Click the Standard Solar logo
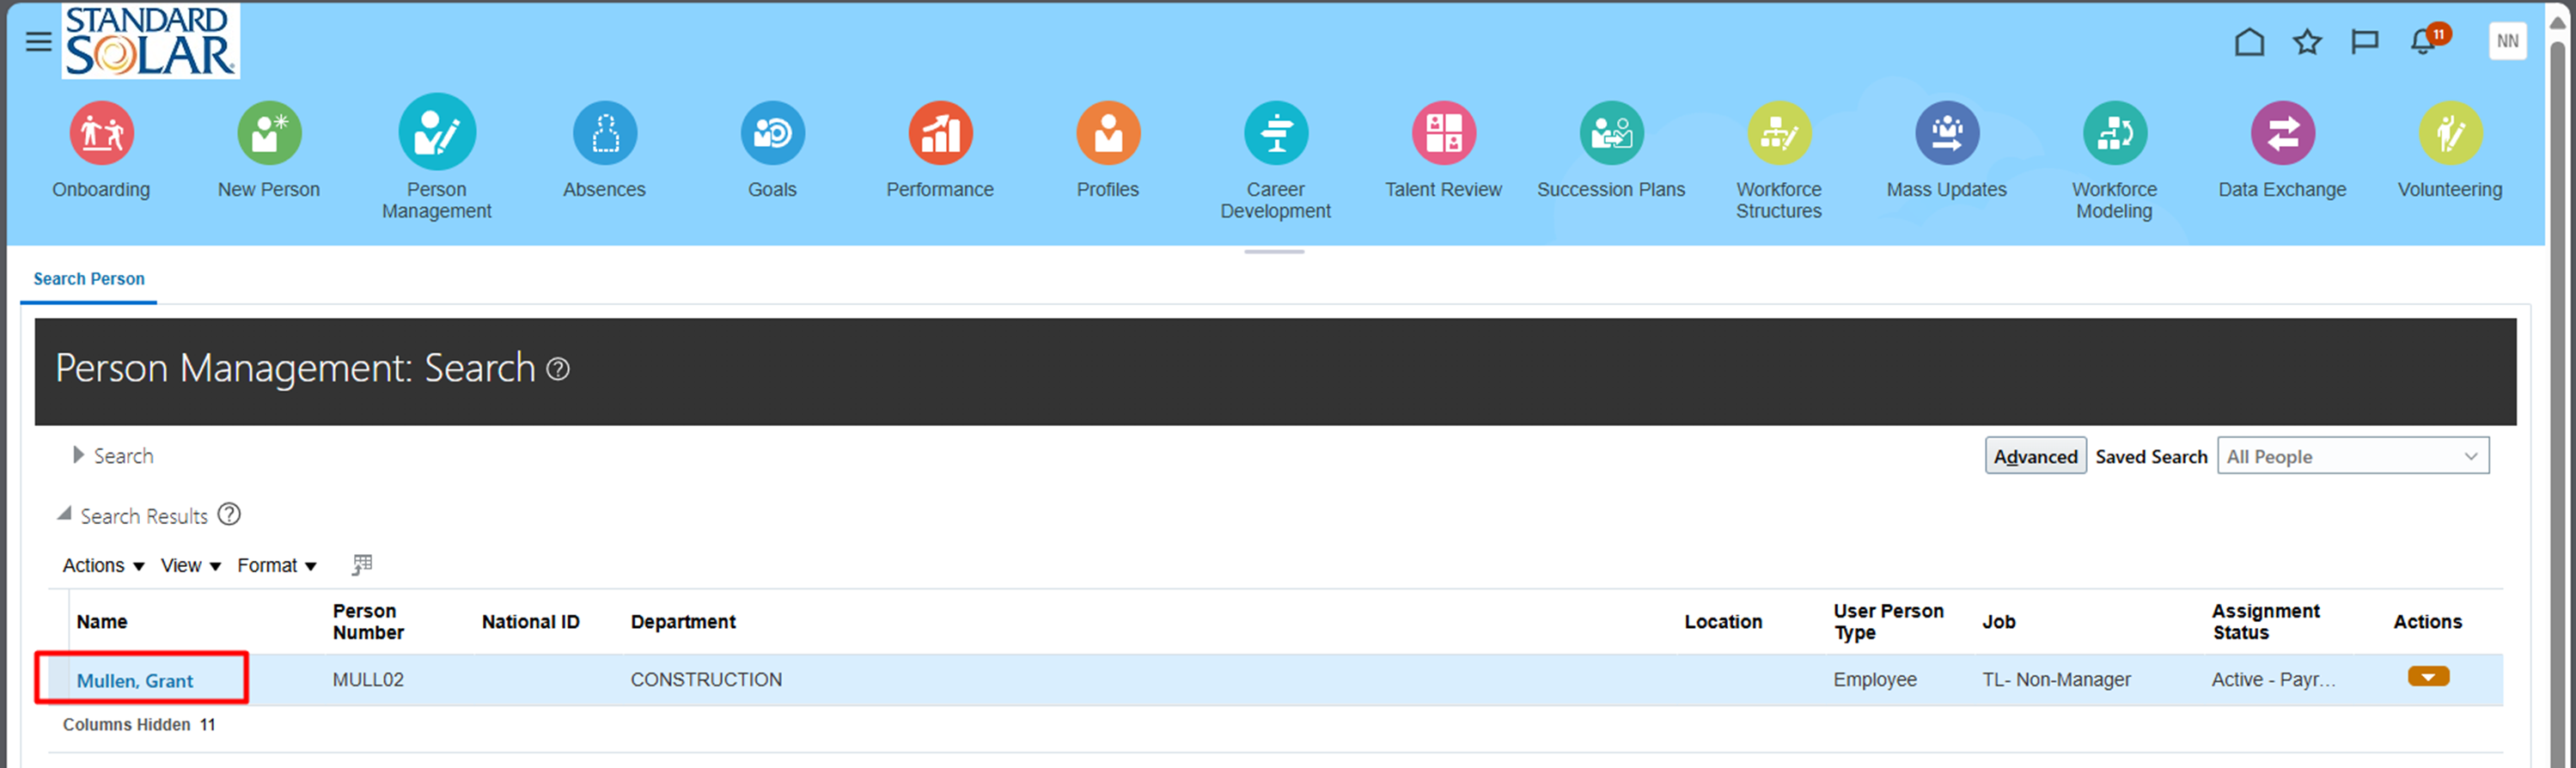Image resolution: width=2576 pixels, height=768 pixels. pos(150,41)
